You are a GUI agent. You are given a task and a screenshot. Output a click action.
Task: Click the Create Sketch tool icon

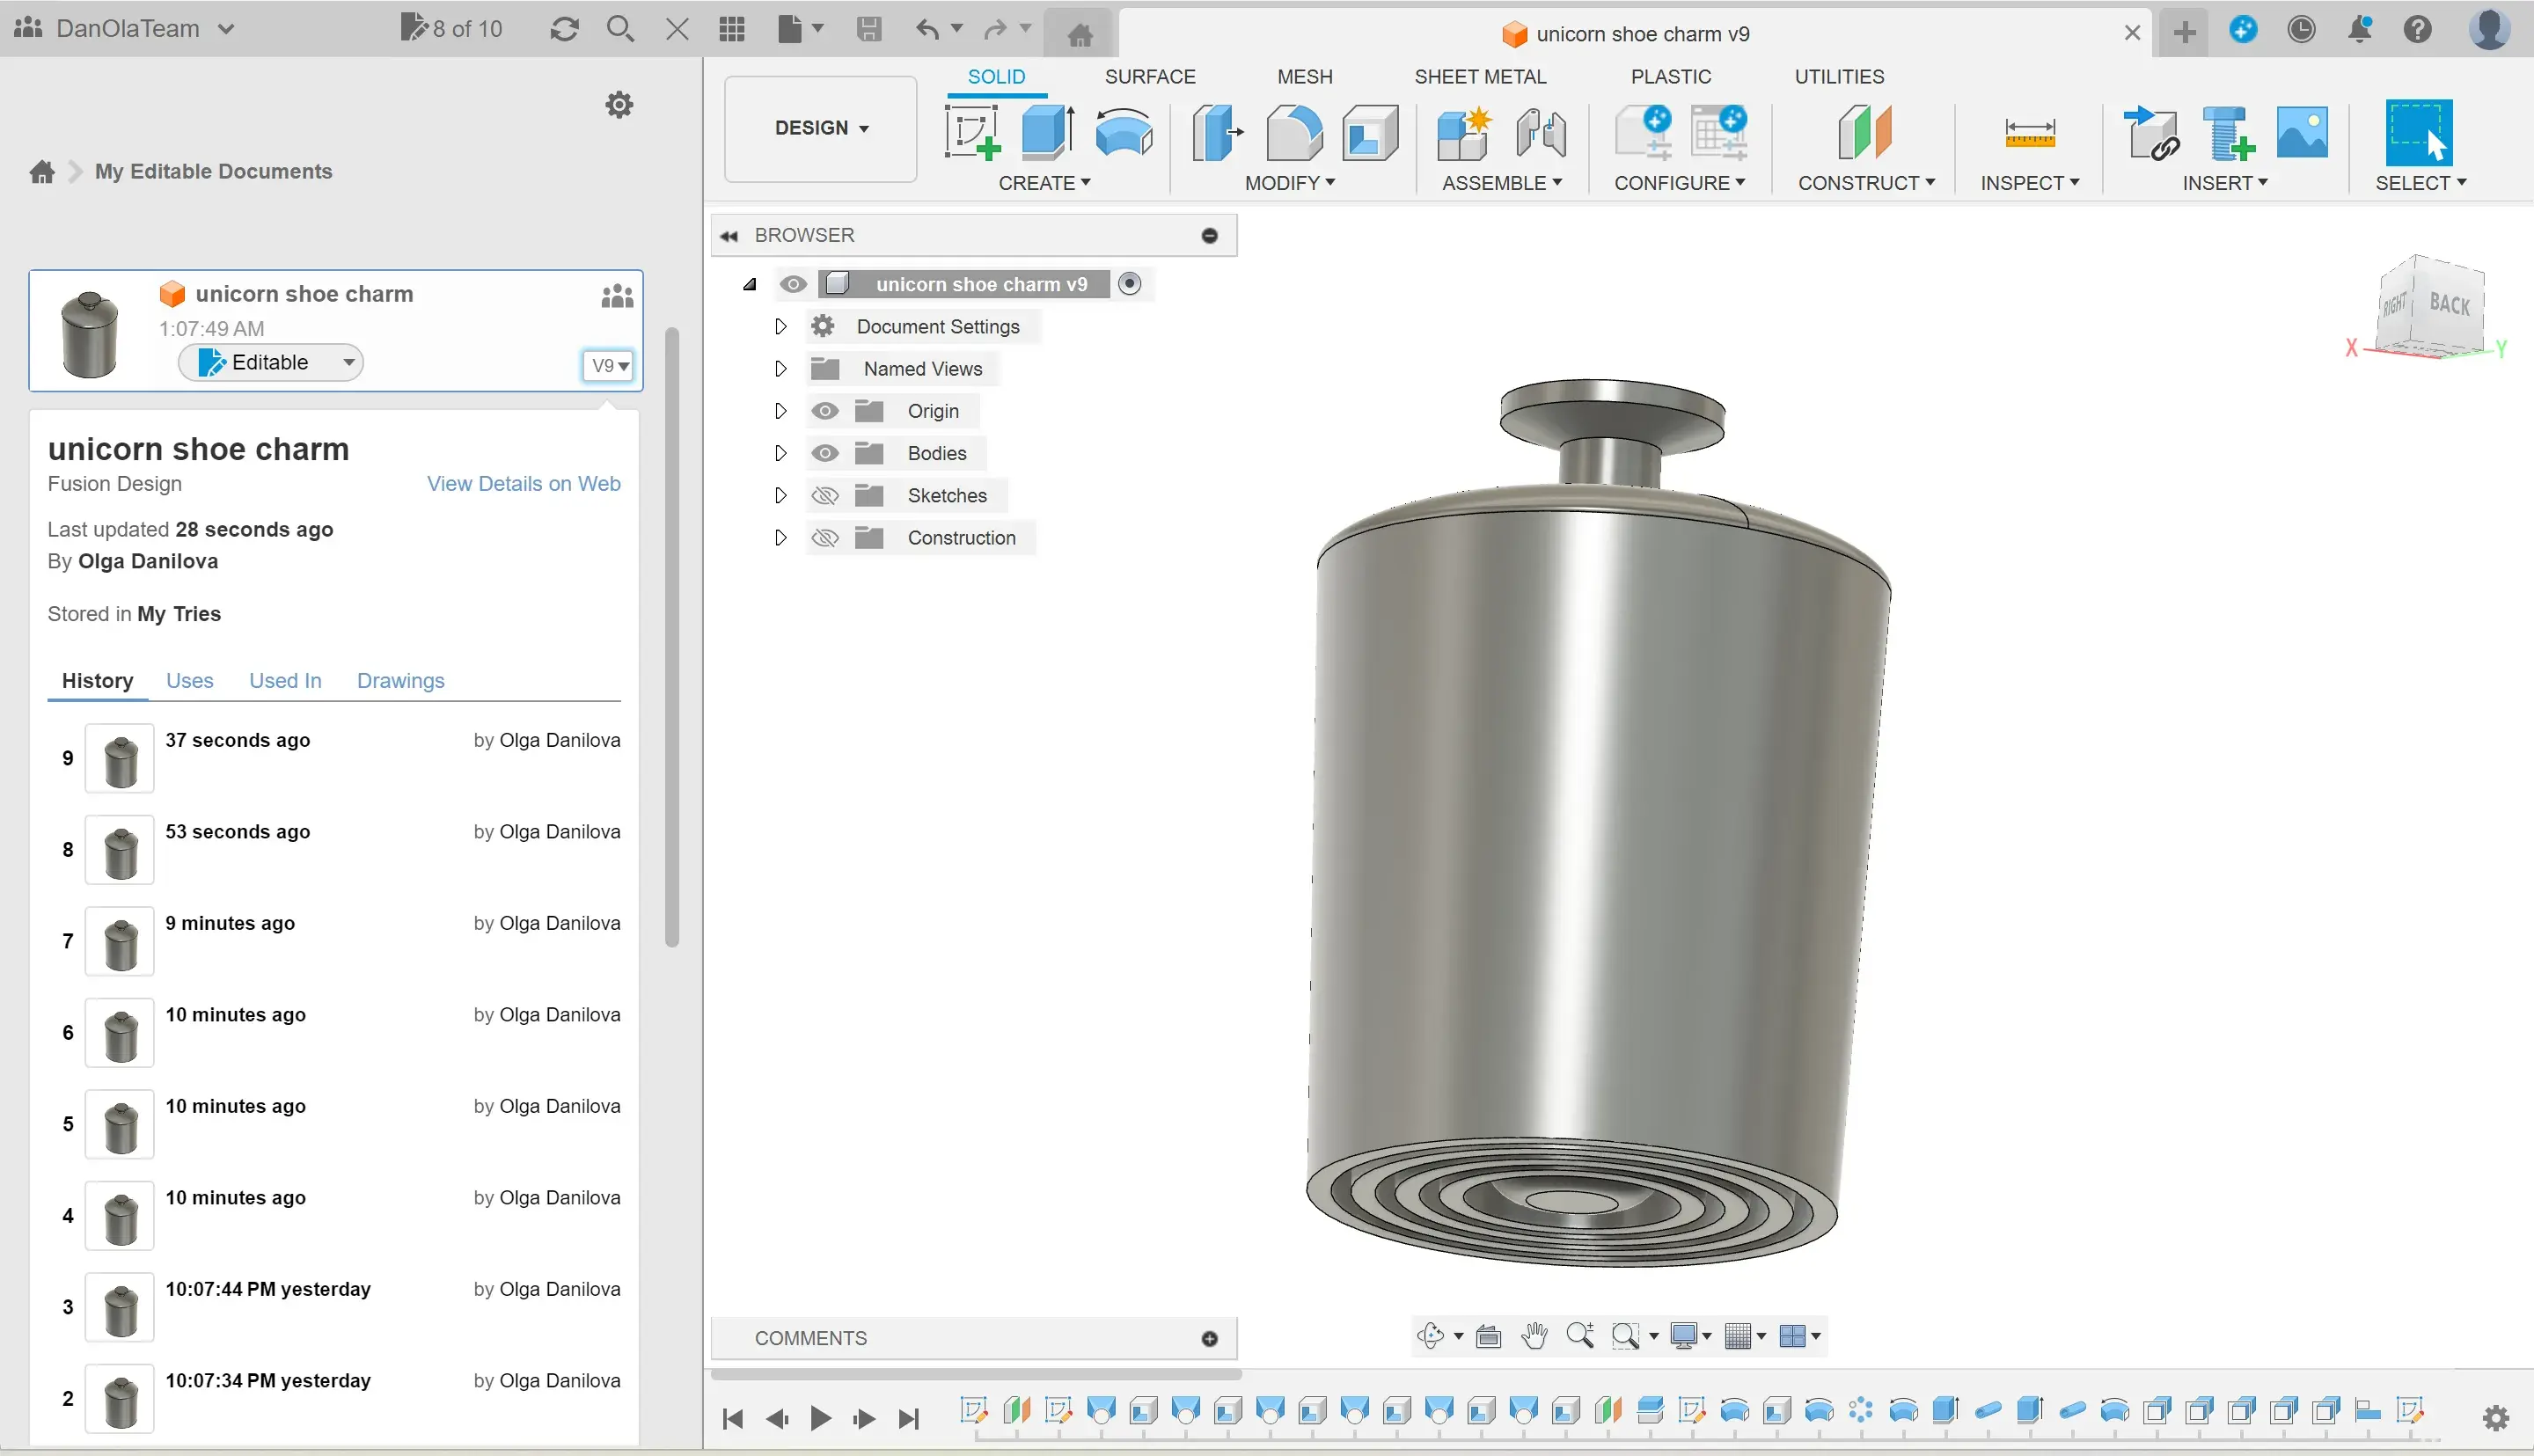(972, 132)
